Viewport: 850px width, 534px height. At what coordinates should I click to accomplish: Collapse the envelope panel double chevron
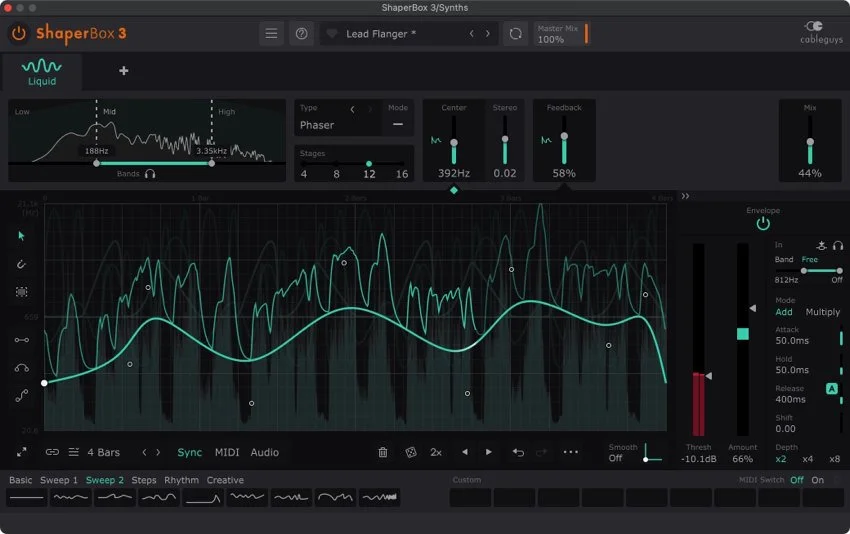pyautogui.click(x=685, y=196)
